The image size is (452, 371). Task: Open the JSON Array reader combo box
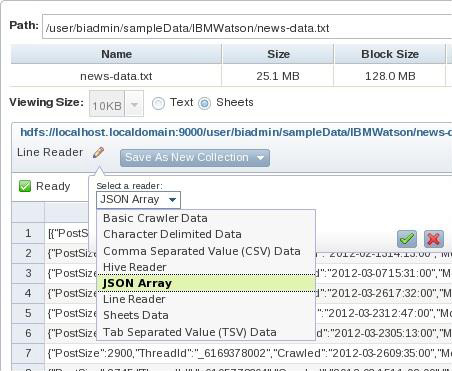(x=138, y=200)
